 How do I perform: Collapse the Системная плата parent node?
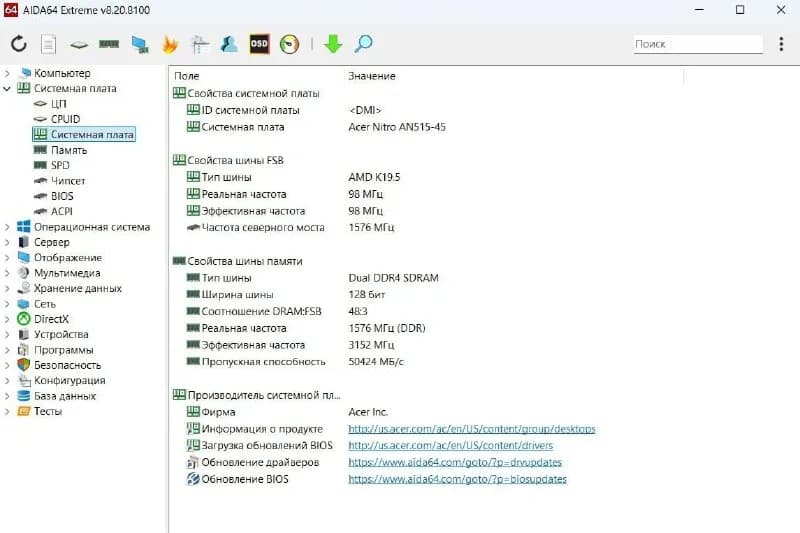(x=7, y=89)
